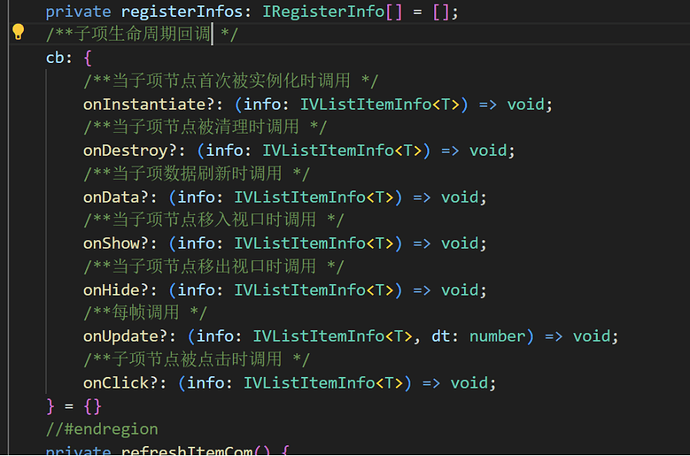
Task: Click the 当子项节点移入视口时调用 comment
Action: click(x=213, y=220)
